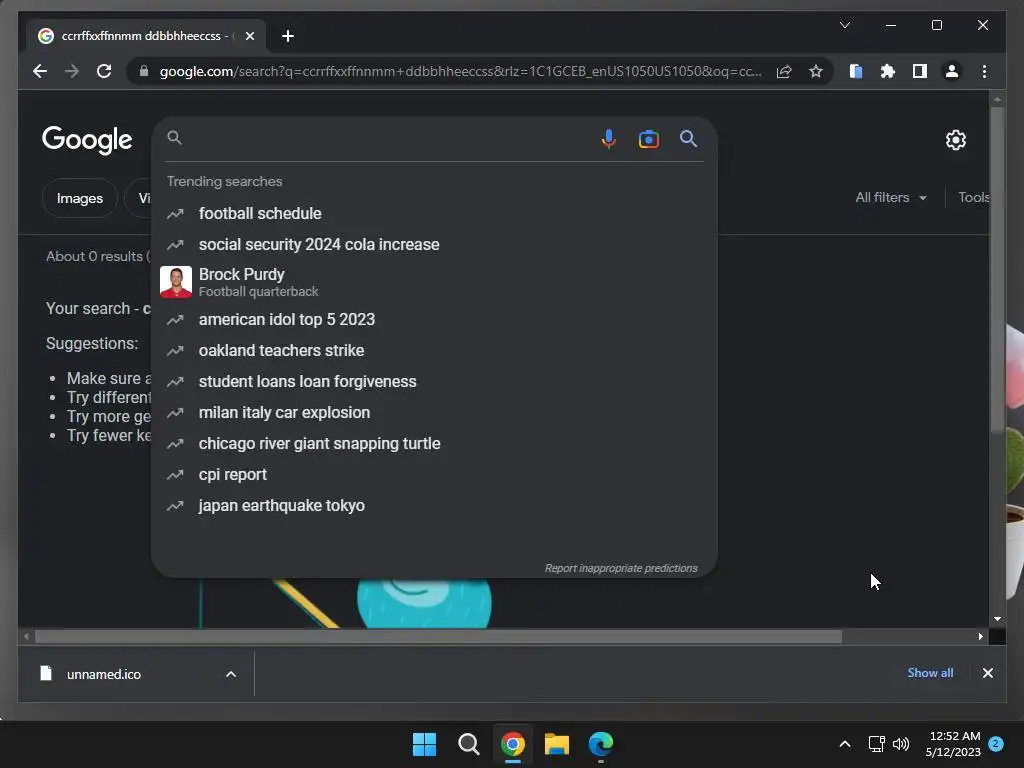The height and width of the screenshot is (768, 1024).
Task: Open notification center badge
Action: click(x=996, y=744)
